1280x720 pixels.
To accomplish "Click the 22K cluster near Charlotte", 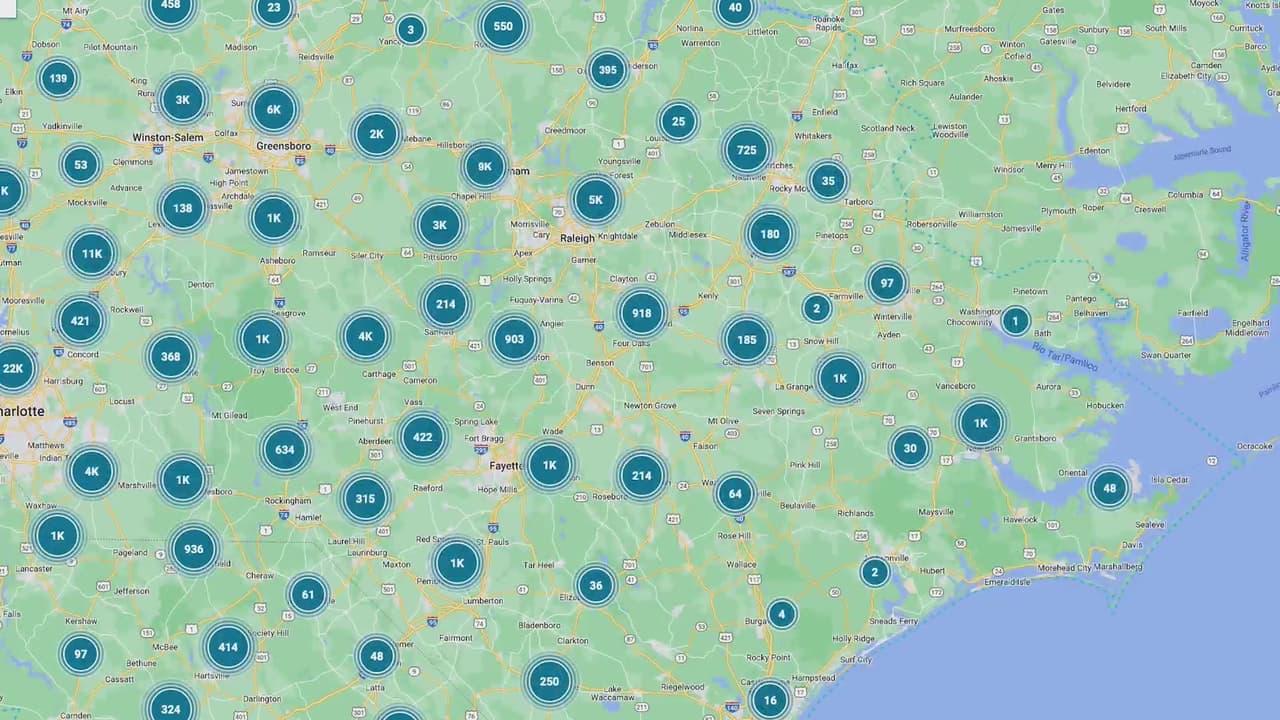I will click(14, 368).
